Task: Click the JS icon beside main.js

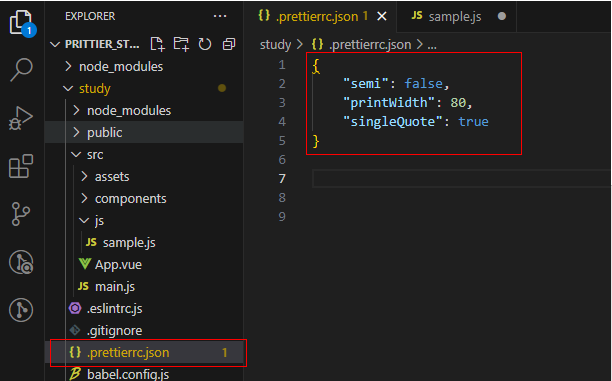Action: point(83,286)
